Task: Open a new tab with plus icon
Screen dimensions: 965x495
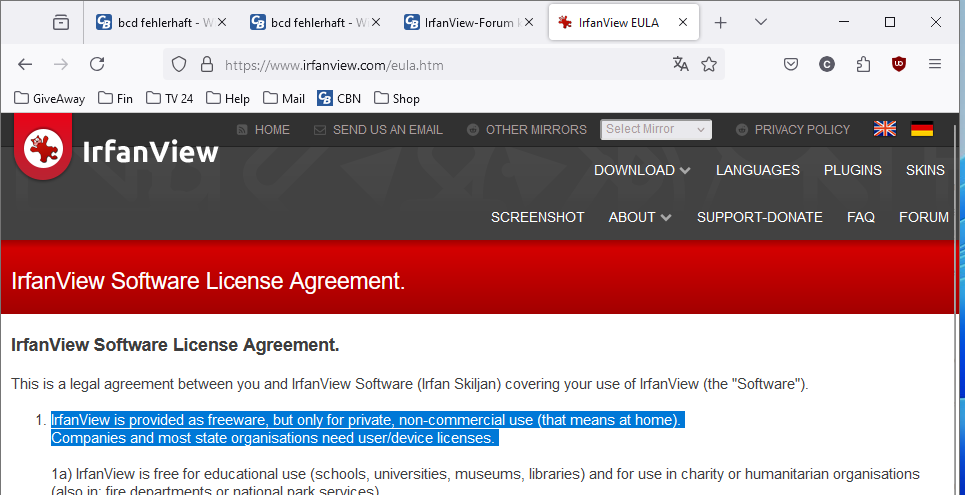Action: tap(721, 23)
